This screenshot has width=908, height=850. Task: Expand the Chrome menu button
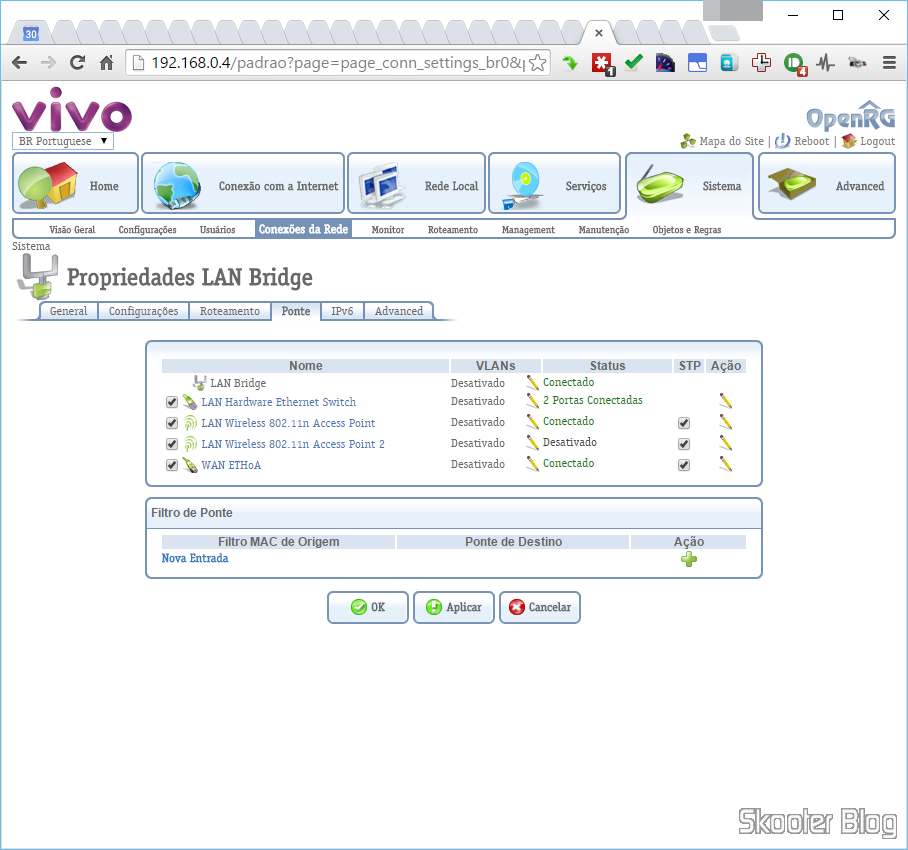click(x=889, y=62)
